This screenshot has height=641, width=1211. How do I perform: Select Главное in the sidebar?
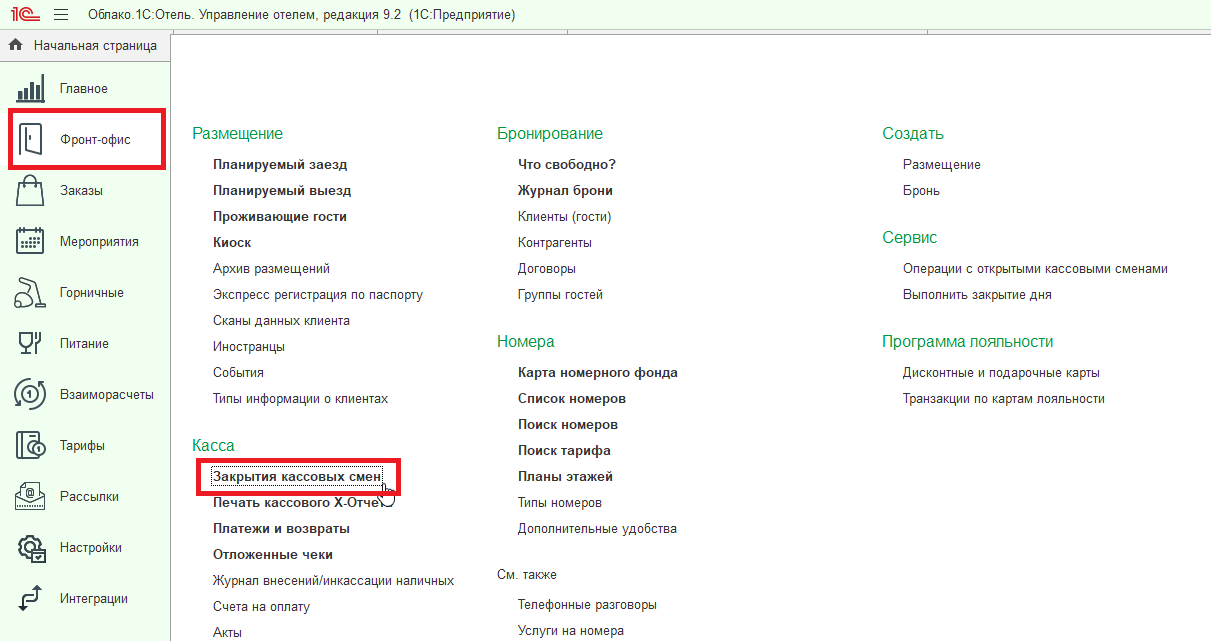(84, 89)
